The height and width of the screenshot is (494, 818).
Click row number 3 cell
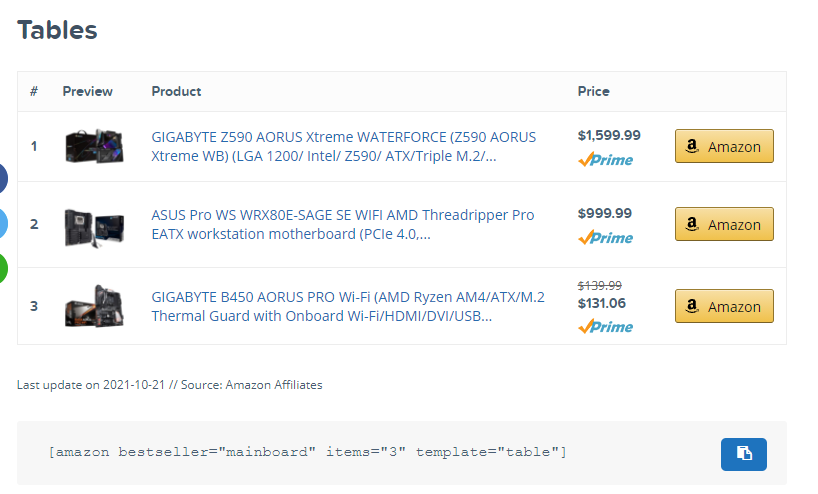pyautogui.click(x=34, y=306)
